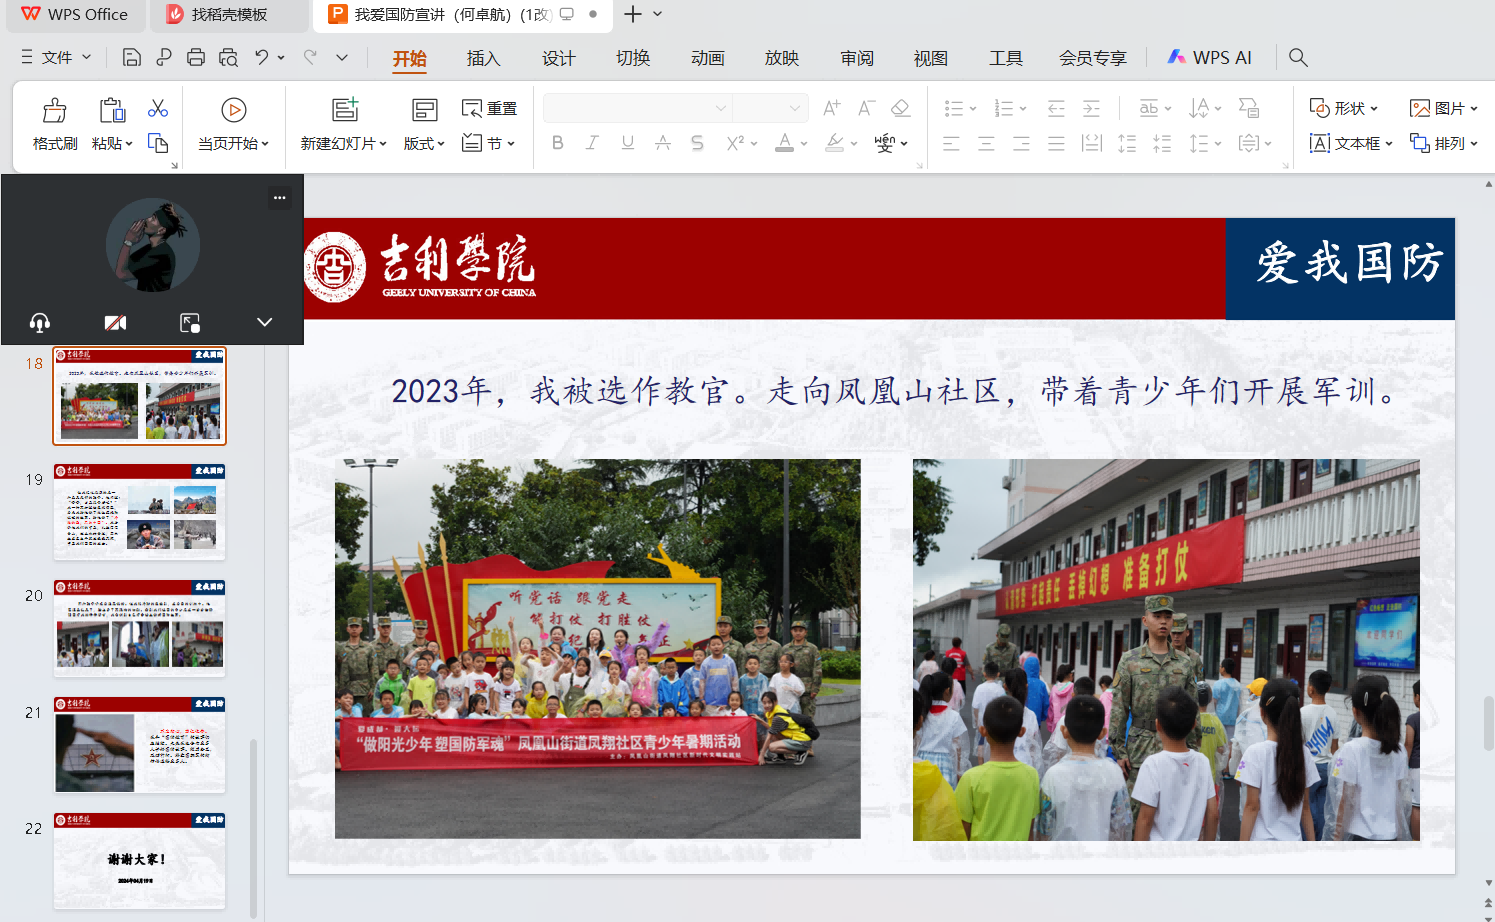
Task: Click Increase Paragraph Spacing icon
Action: [1127, 143]
